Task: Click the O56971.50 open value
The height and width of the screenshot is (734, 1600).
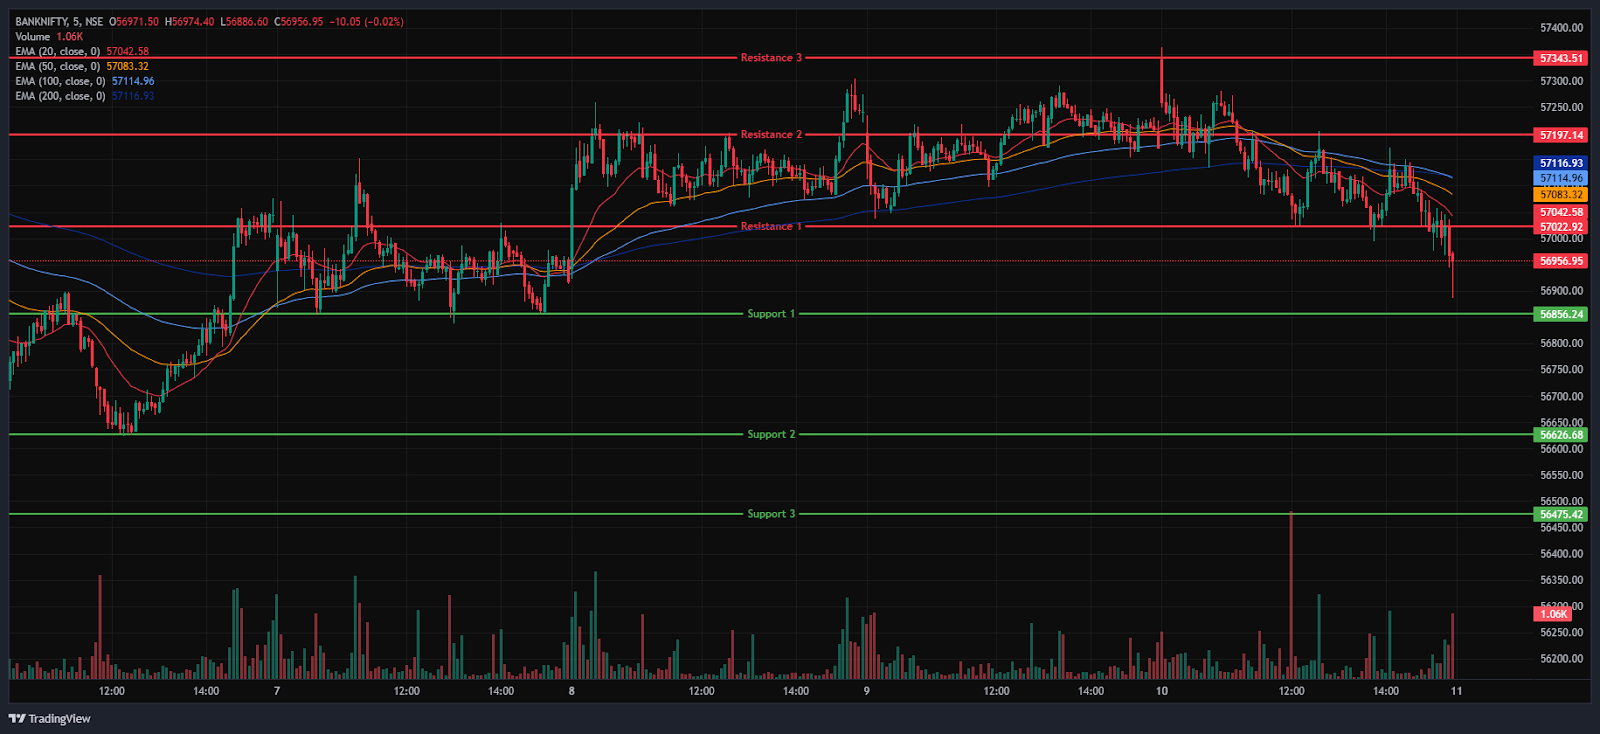Action: pyautogui.click(x=134, y=22)
